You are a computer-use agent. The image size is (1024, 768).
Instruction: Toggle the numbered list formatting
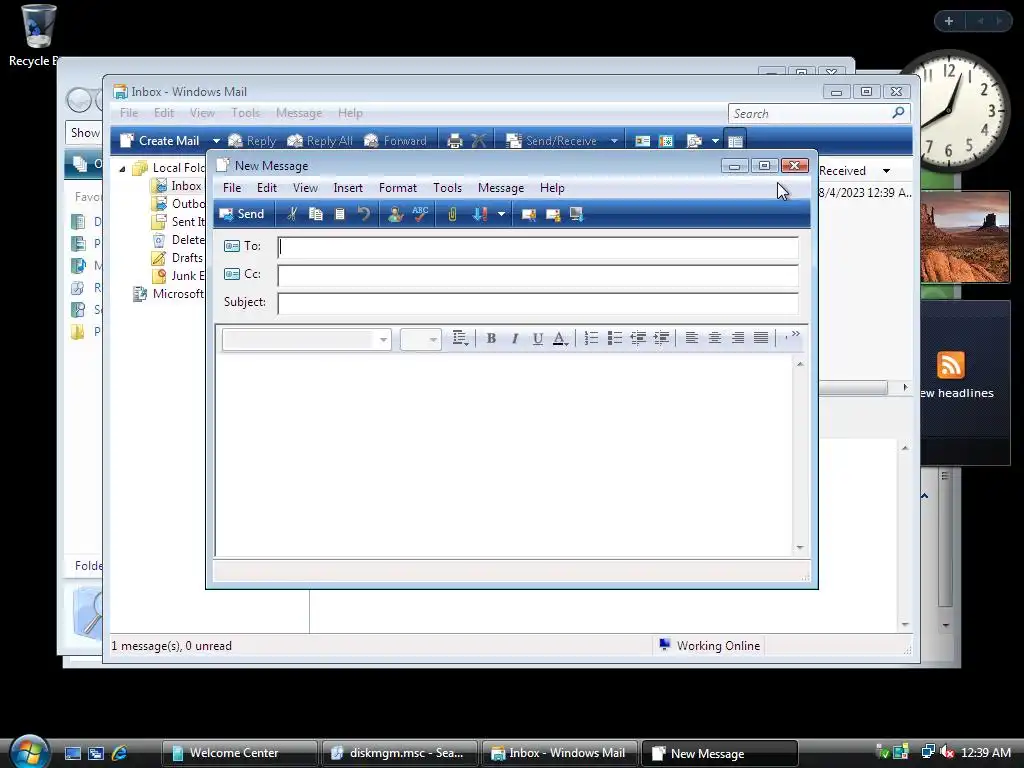click(x=591, y=338)
